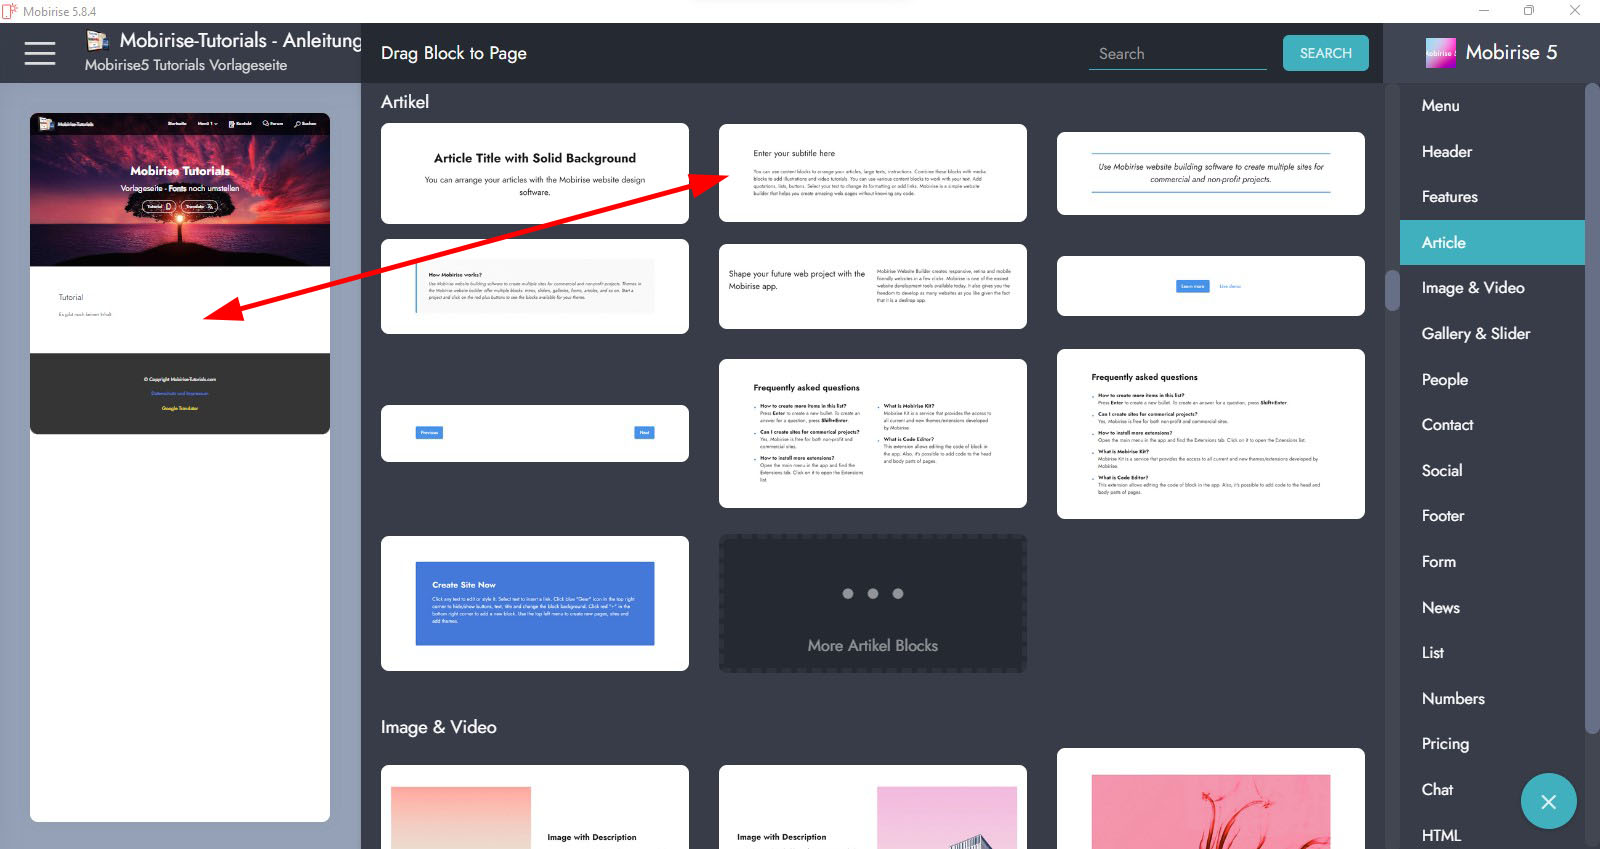Viewport: 1600px width, 849px height.
Task: Click the Mobirise 5 logo icon
Action: tap(1441, 53)
